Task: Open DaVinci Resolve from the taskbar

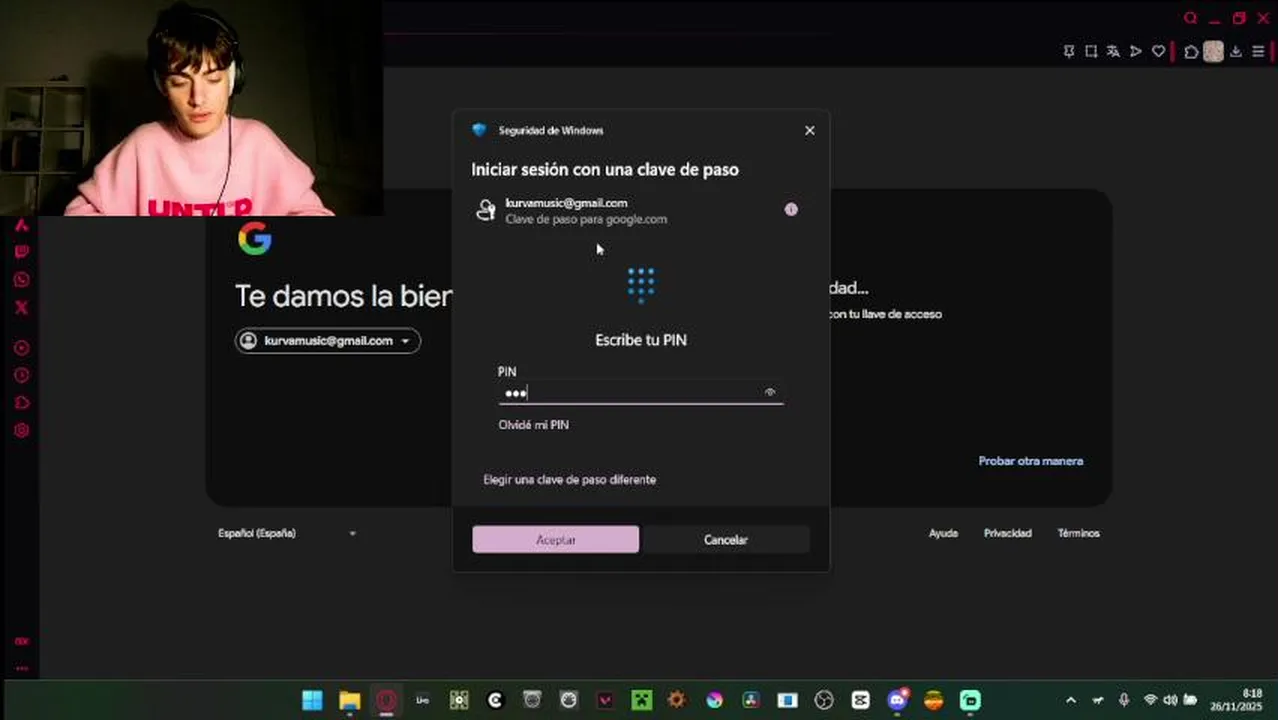Action: coord(751,700)
